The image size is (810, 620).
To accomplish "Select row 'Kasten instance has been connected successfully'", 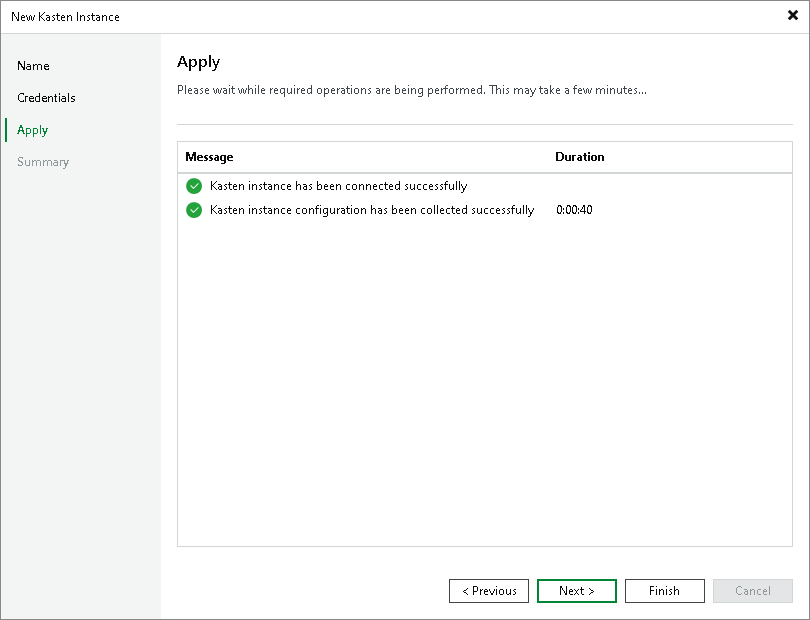I will pos(485,186).
